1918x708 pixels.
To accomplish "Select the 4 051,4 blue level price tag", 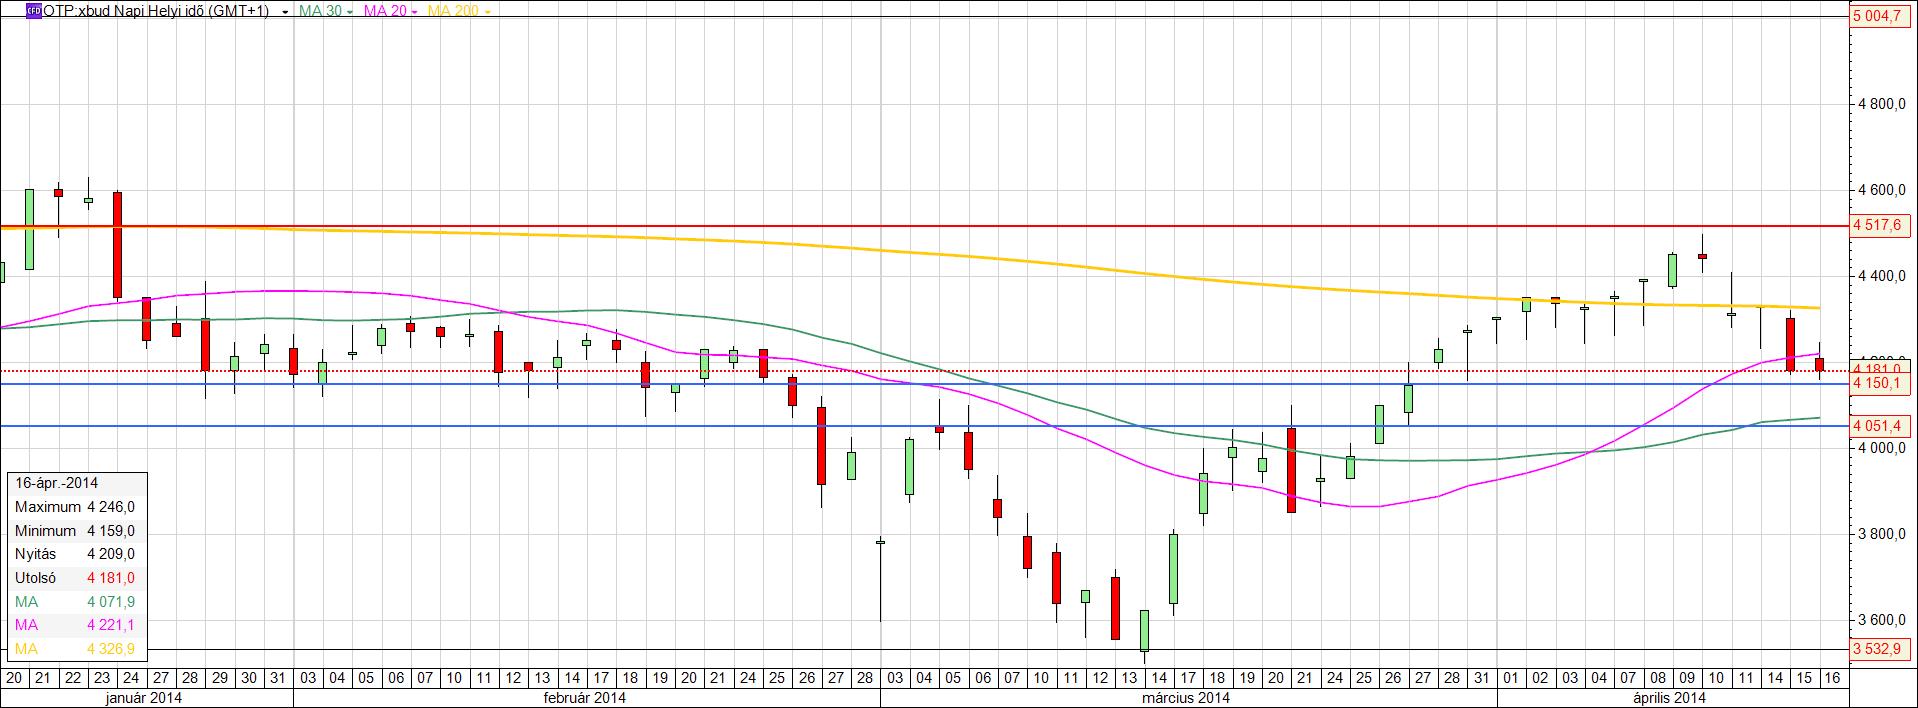I will [1878, 426].
